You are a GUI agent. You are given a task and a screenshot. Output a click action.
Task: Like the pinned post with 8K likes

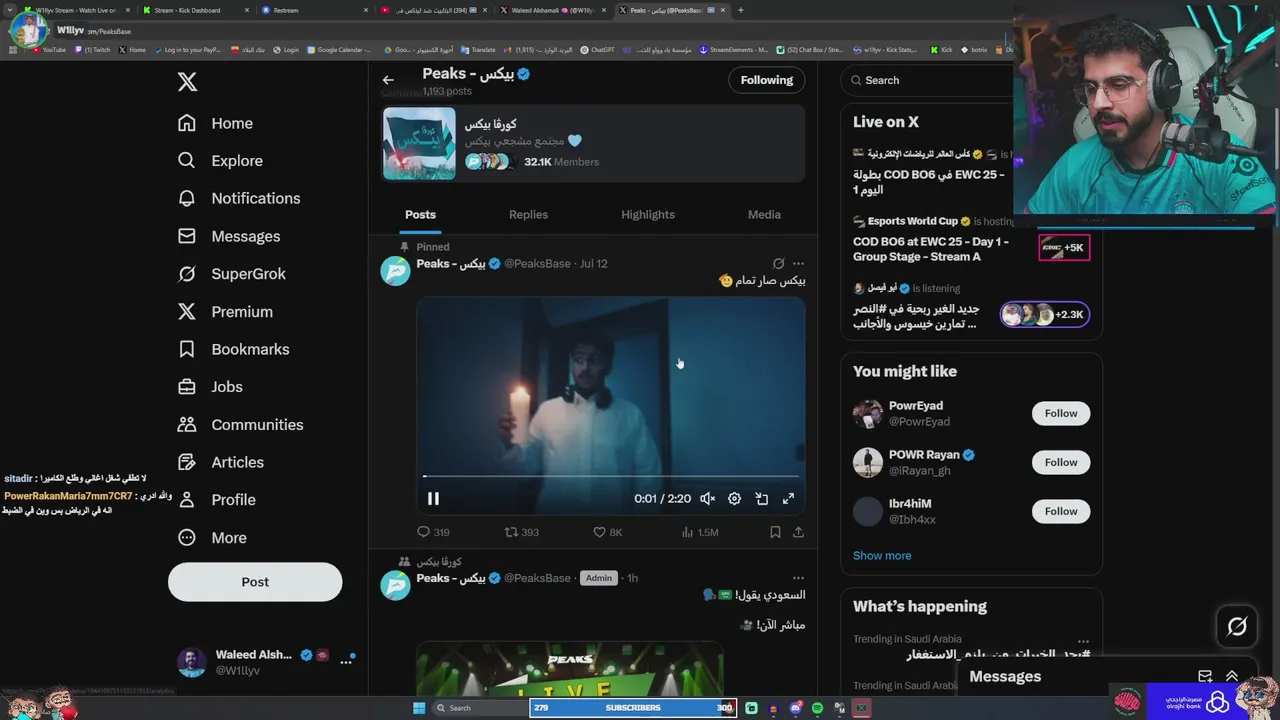tap(607, 532)
